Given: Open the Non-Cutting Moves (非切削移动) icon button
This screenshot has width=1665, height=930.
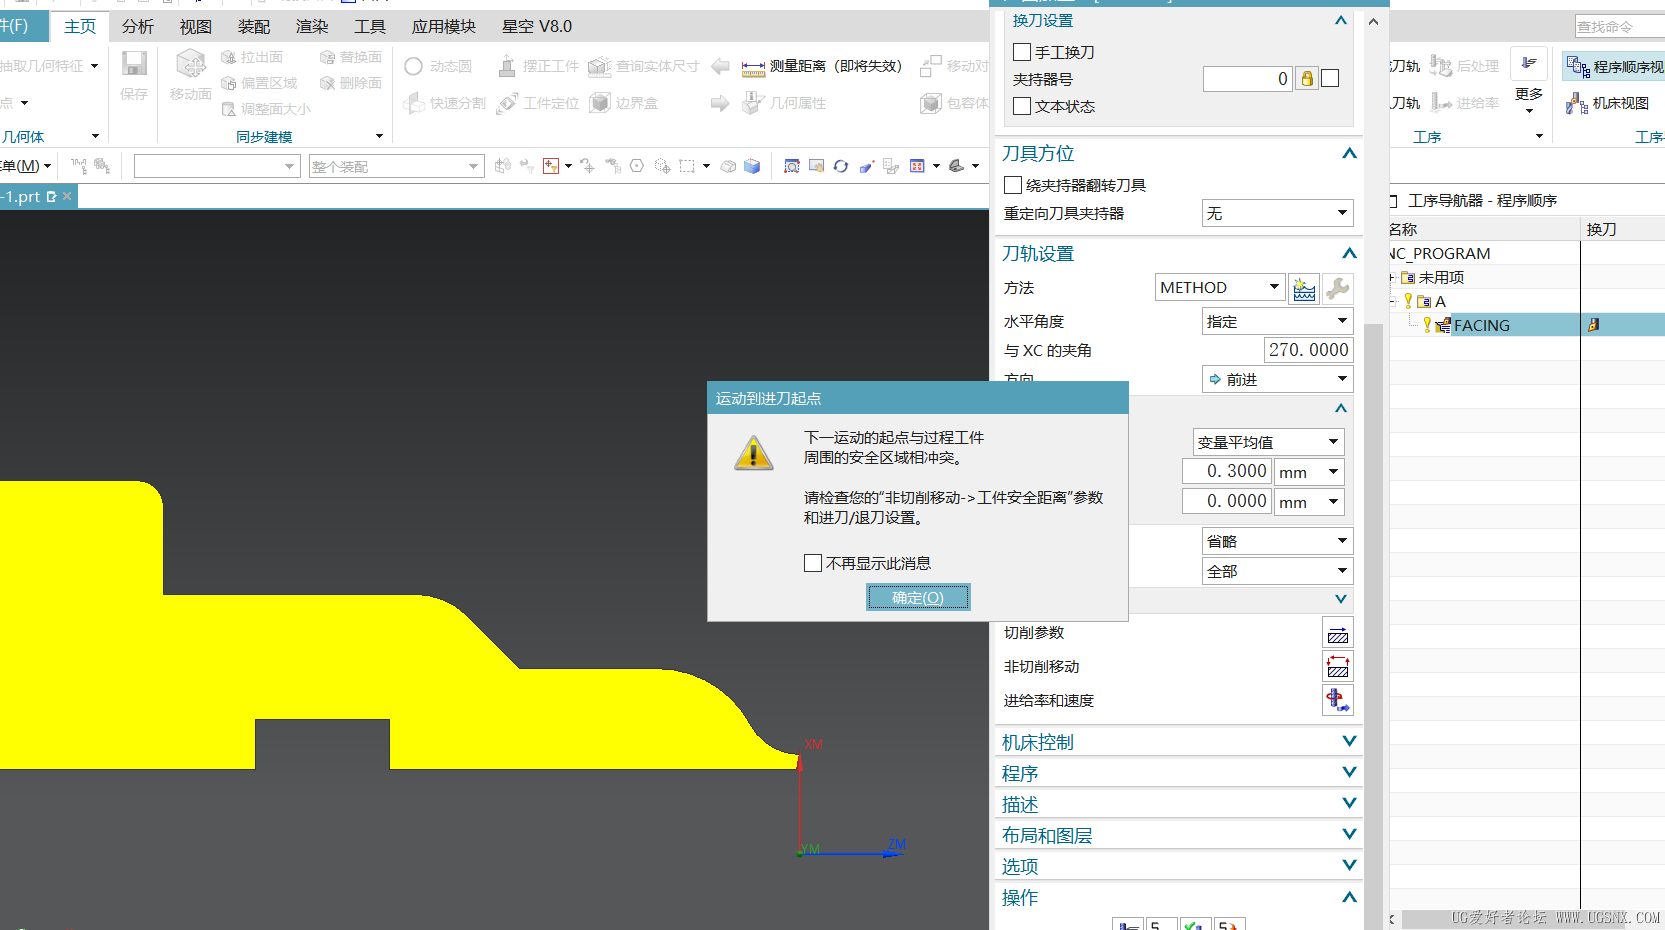Looking at the screenshot, I should point(1338,667).
